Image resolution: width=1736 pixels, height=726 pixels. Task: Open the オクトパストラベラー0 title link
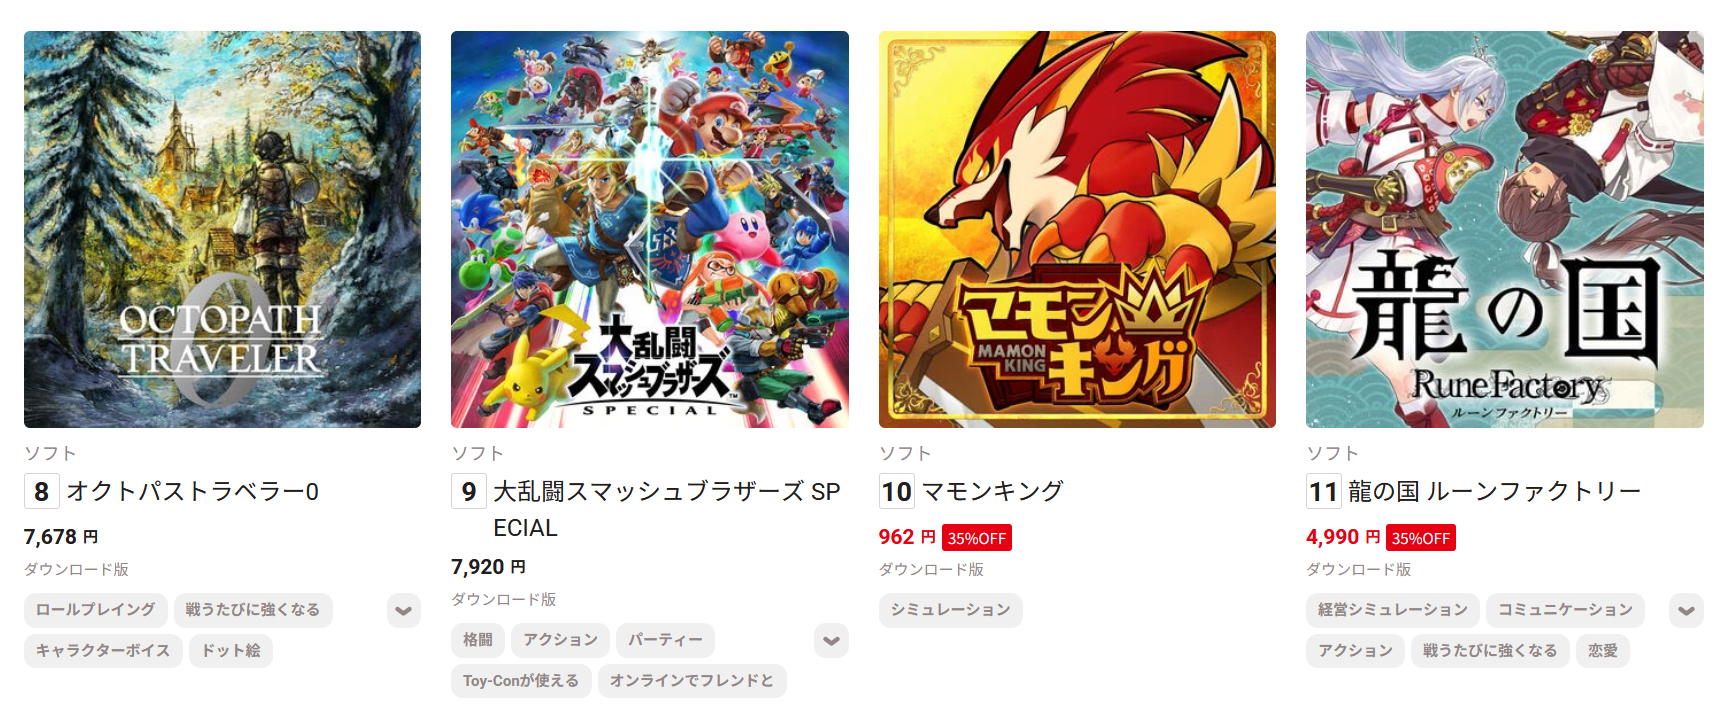pyautogui.click(x=193, y=491)
